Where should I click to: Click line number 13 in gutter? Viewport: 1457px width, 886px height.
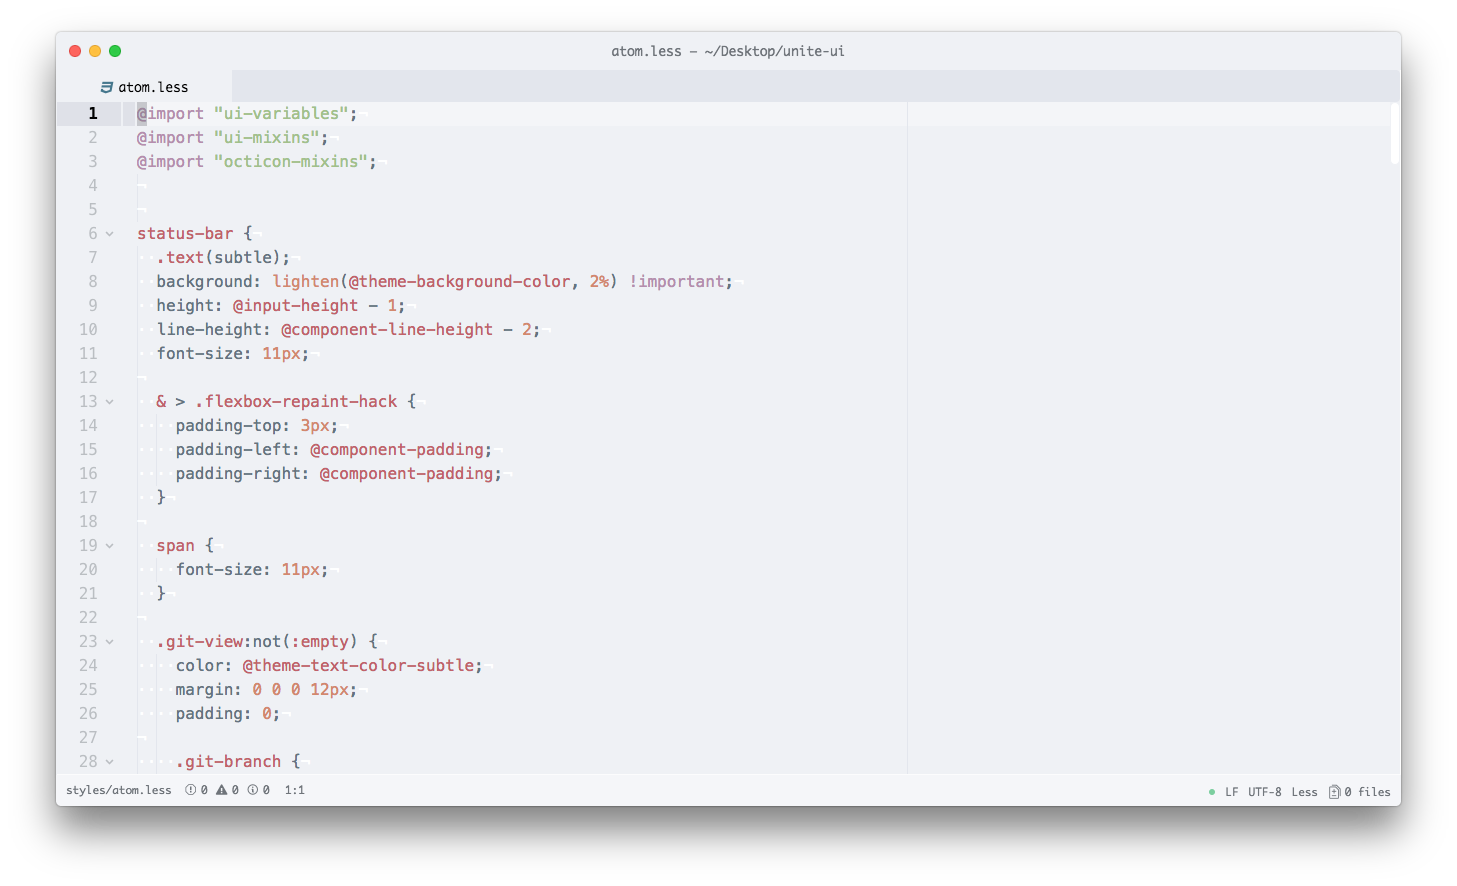[89, 402]
